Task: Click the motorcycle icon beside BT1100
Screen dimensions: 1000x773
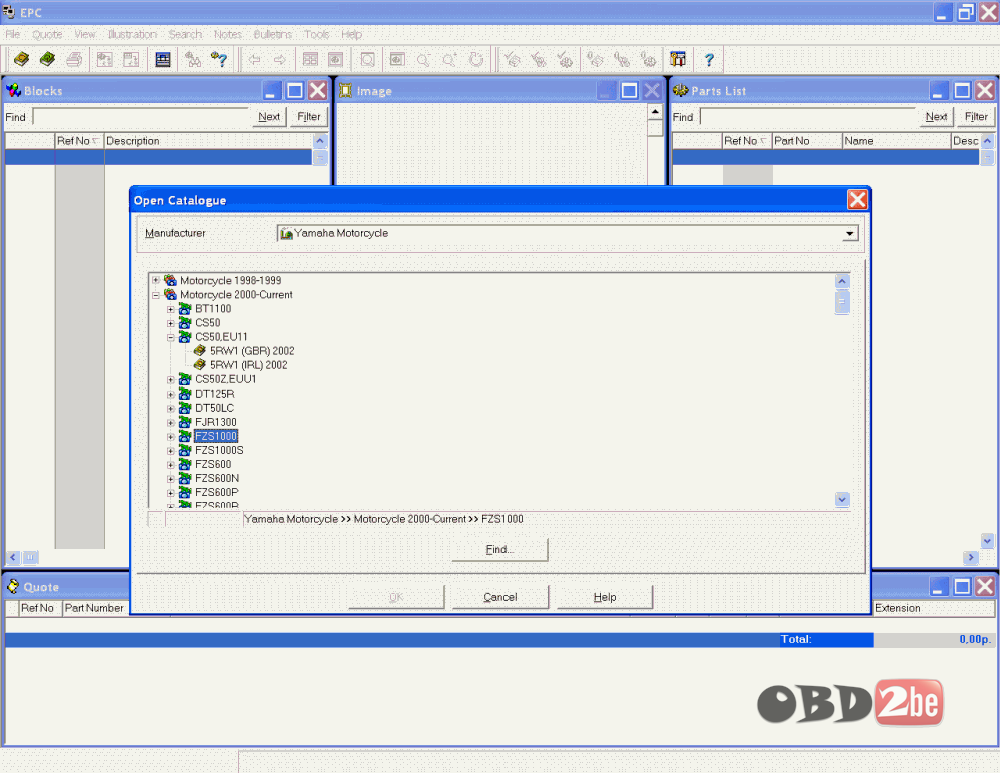Action: click(185, 309)
